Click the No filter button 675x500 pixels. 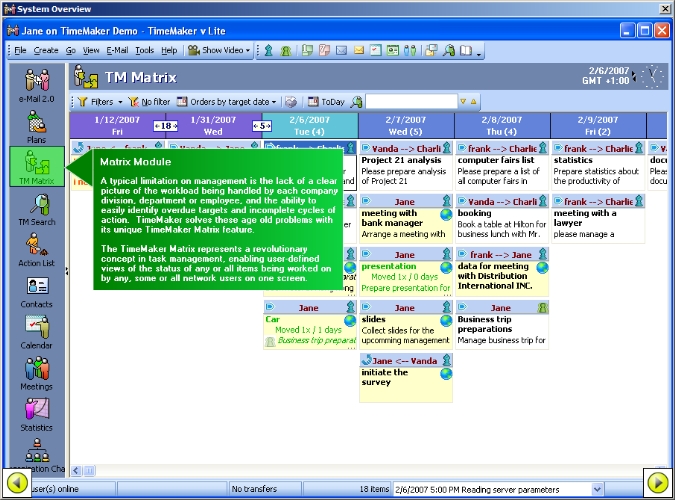(150, 102)
